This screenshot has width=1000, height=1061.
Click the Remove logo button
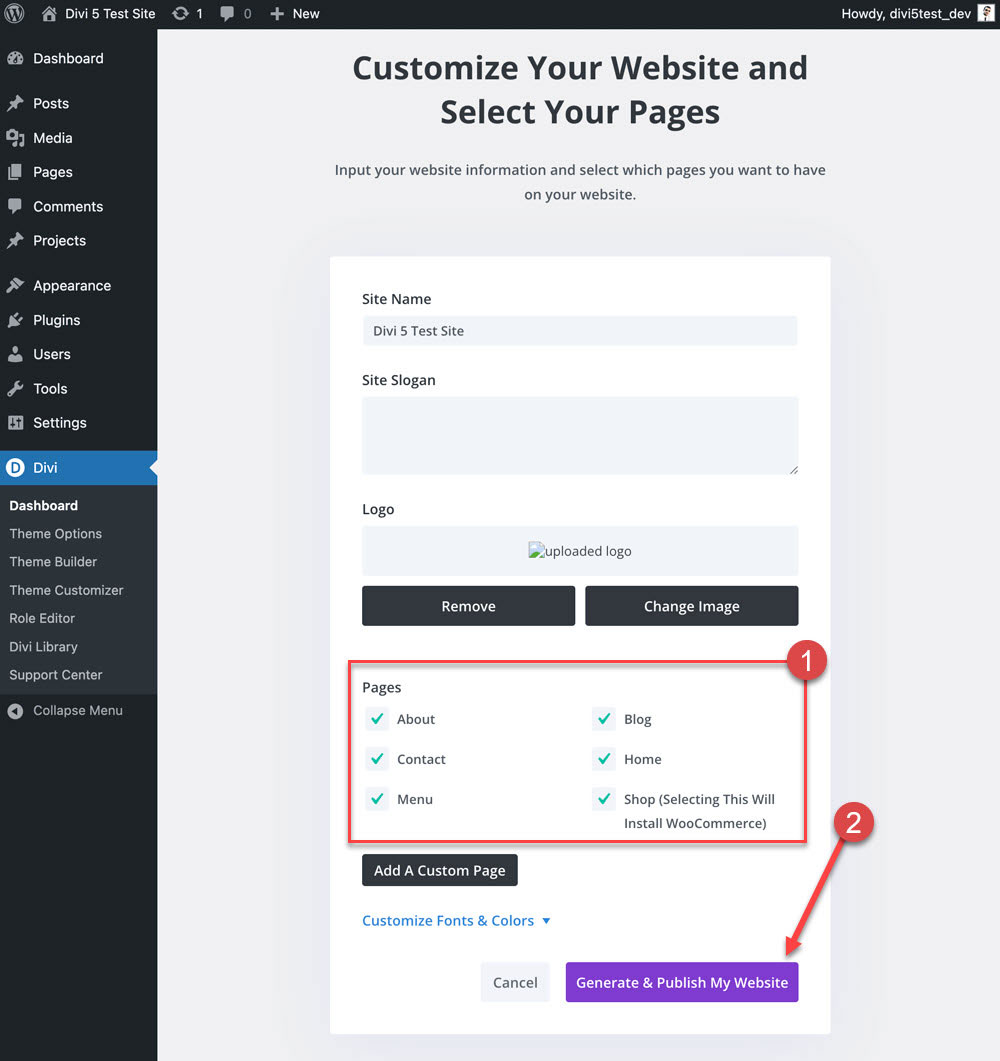pyautogui.click(x=468, y=606)
